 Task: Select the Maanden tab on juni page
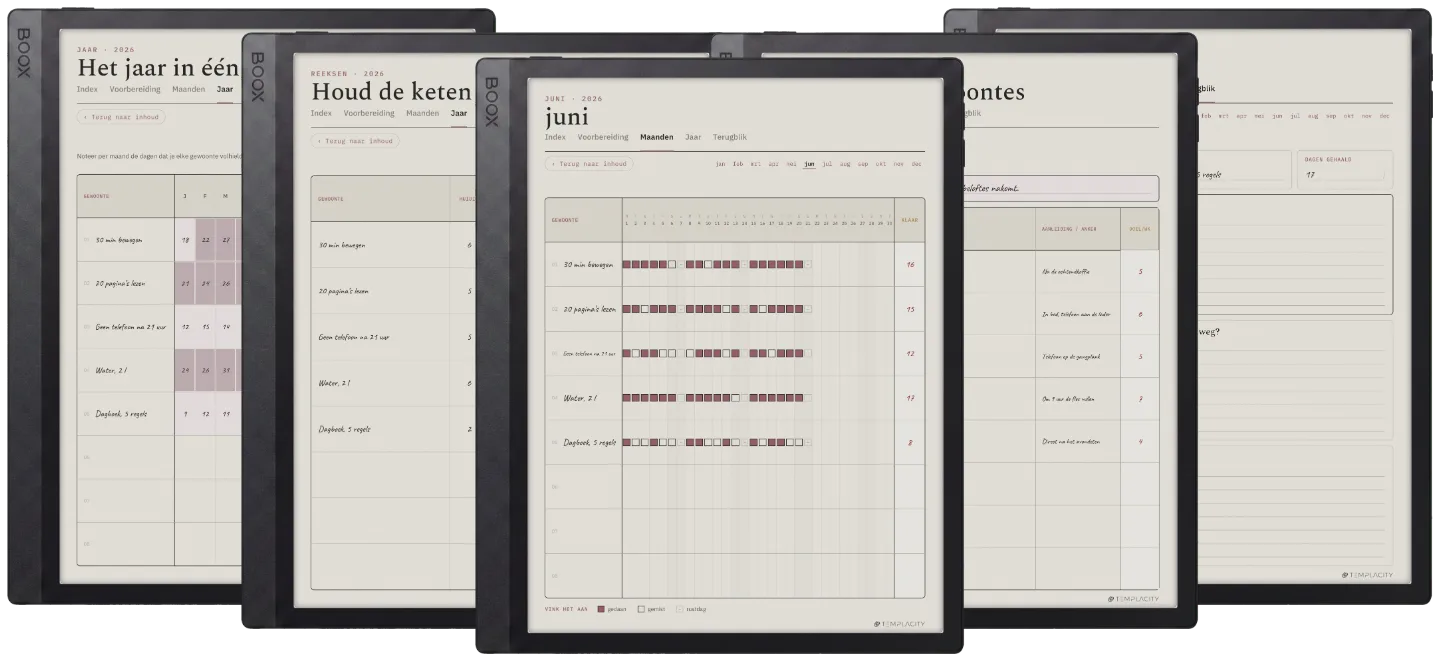[657, 137]
